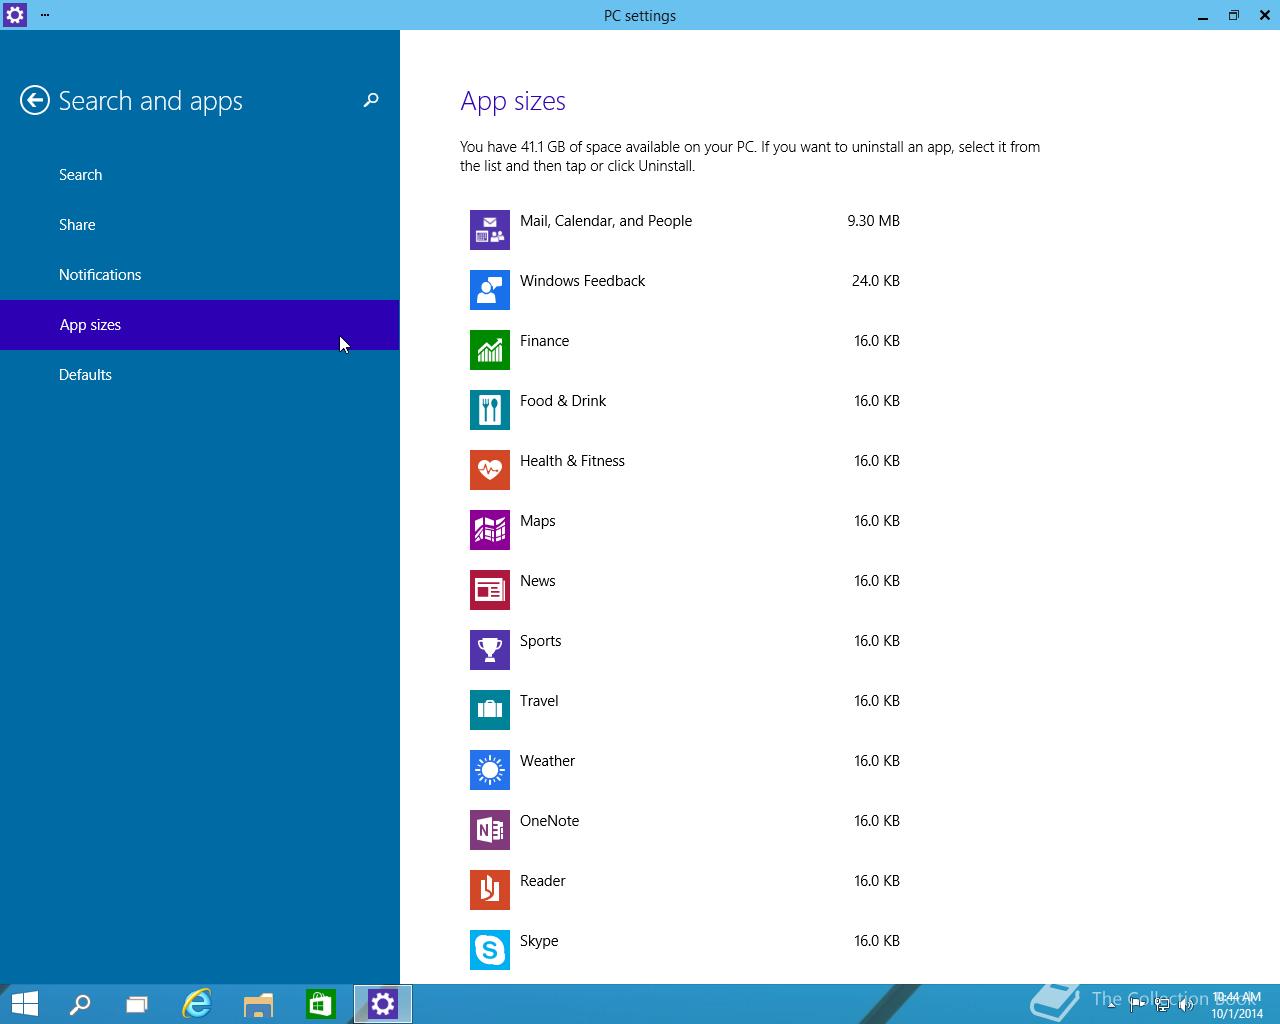The height and width of the screenshot is (1024, 1280).
Task: Open the search magnifier in the settings pane
Action: [371, 100]
